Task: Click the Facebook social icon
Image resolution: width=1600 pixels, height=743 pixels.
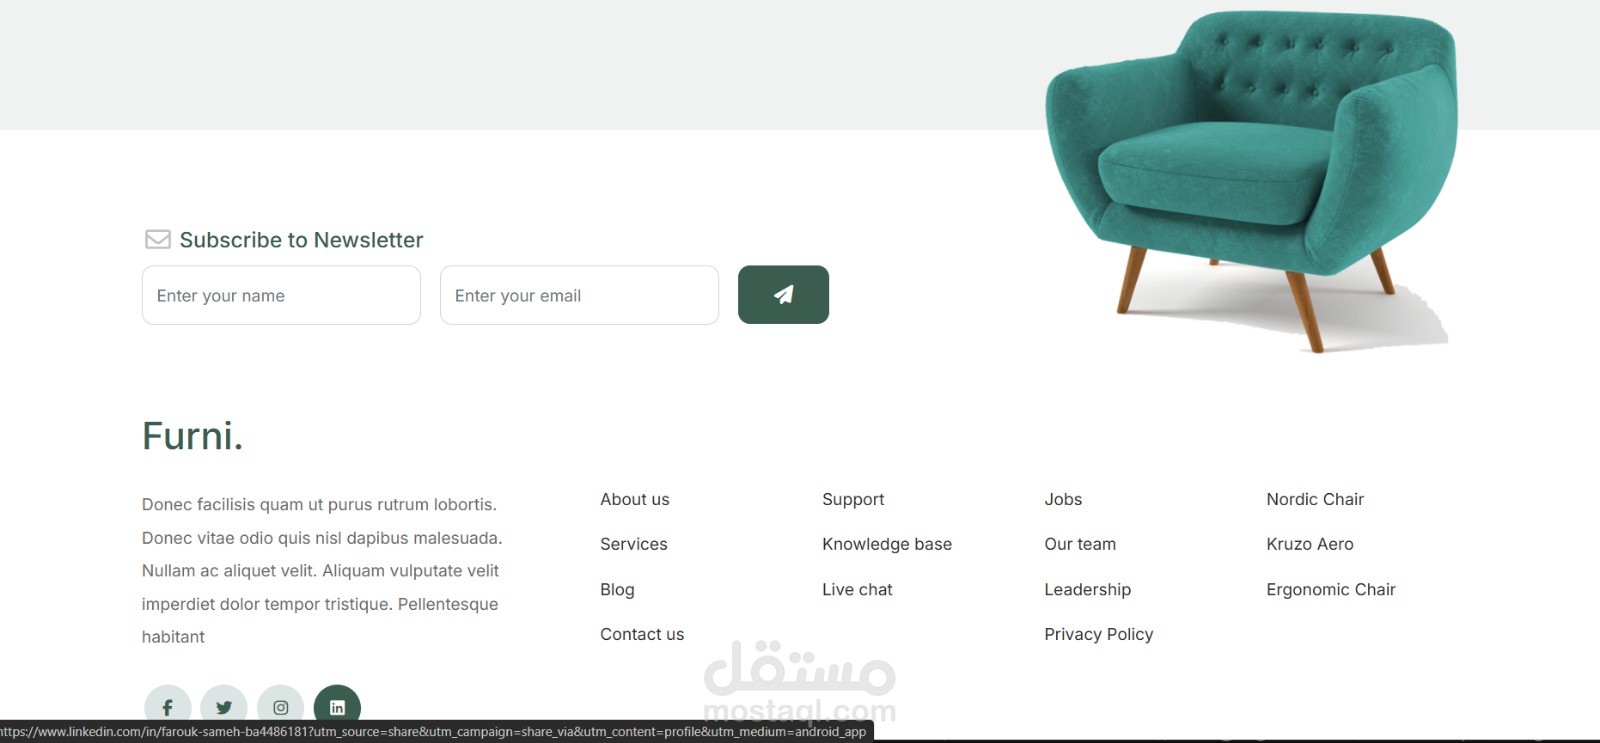Action: [x=168, y=707]
